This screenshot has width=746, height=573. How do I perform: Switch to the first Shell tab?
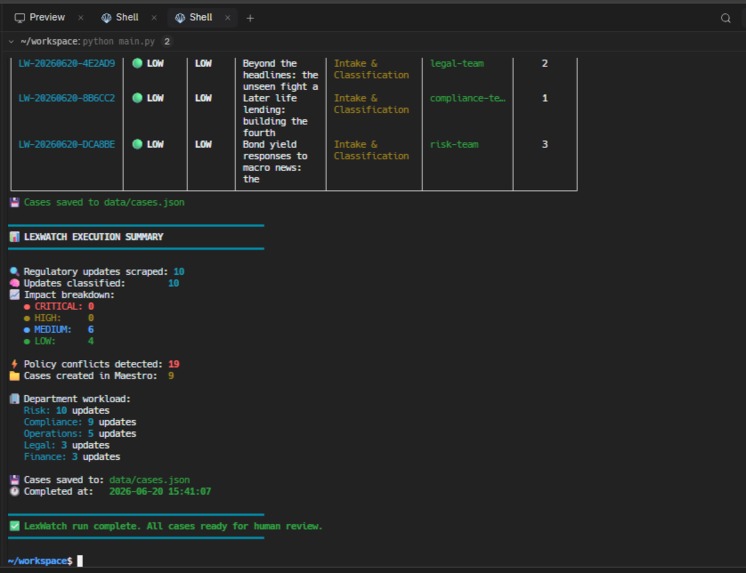point(120,18)
